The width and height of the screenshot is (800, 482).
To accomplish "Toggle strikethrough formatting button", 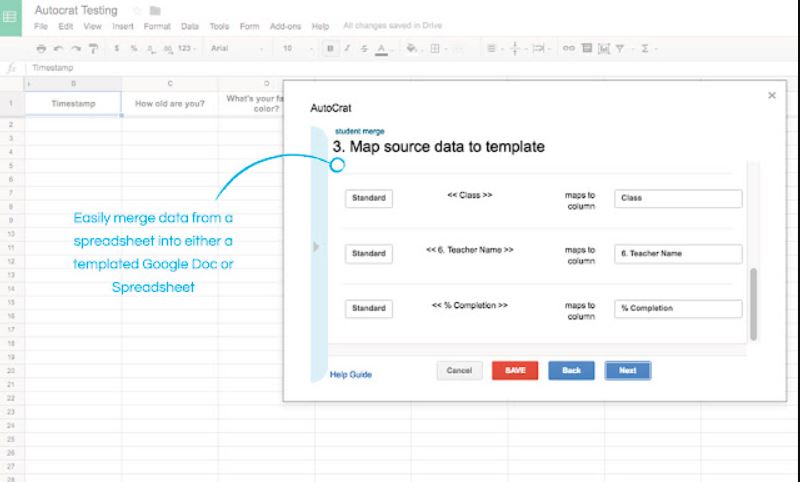I will [364, 48].
